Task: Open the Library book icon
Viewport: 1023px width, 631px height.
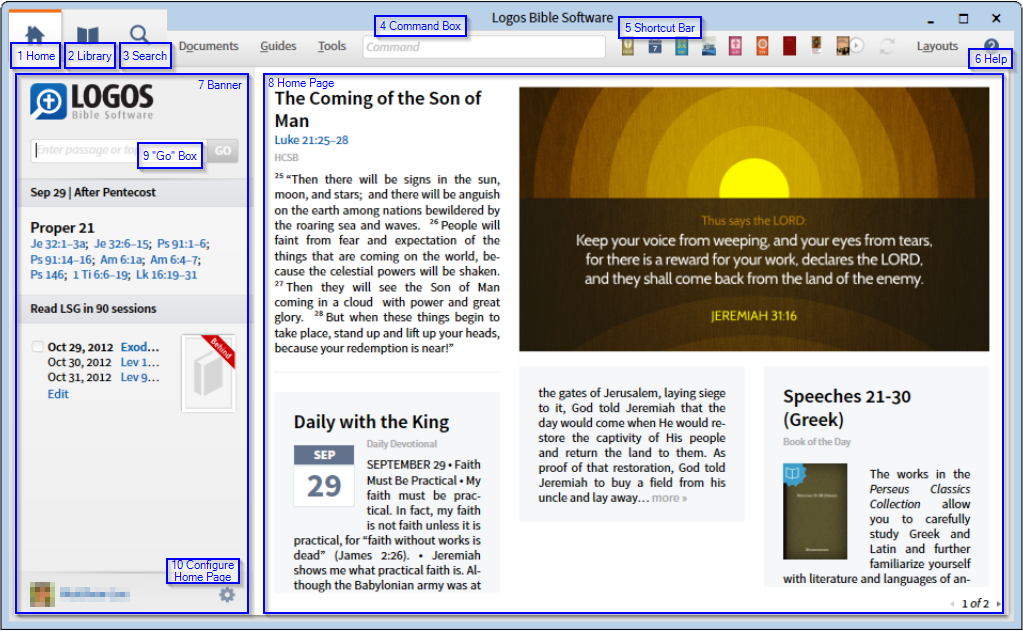Action: point(88,35)
